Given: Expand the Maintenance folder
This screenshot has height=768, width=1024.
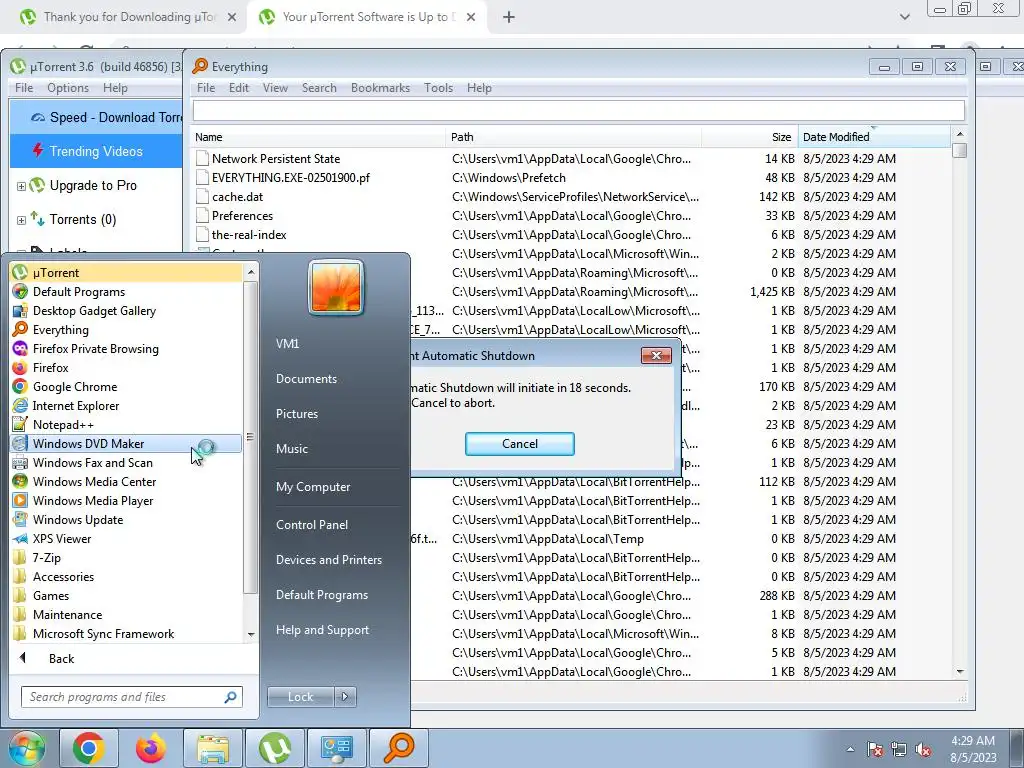Looking at the screenshot, I should pos(126,614).
